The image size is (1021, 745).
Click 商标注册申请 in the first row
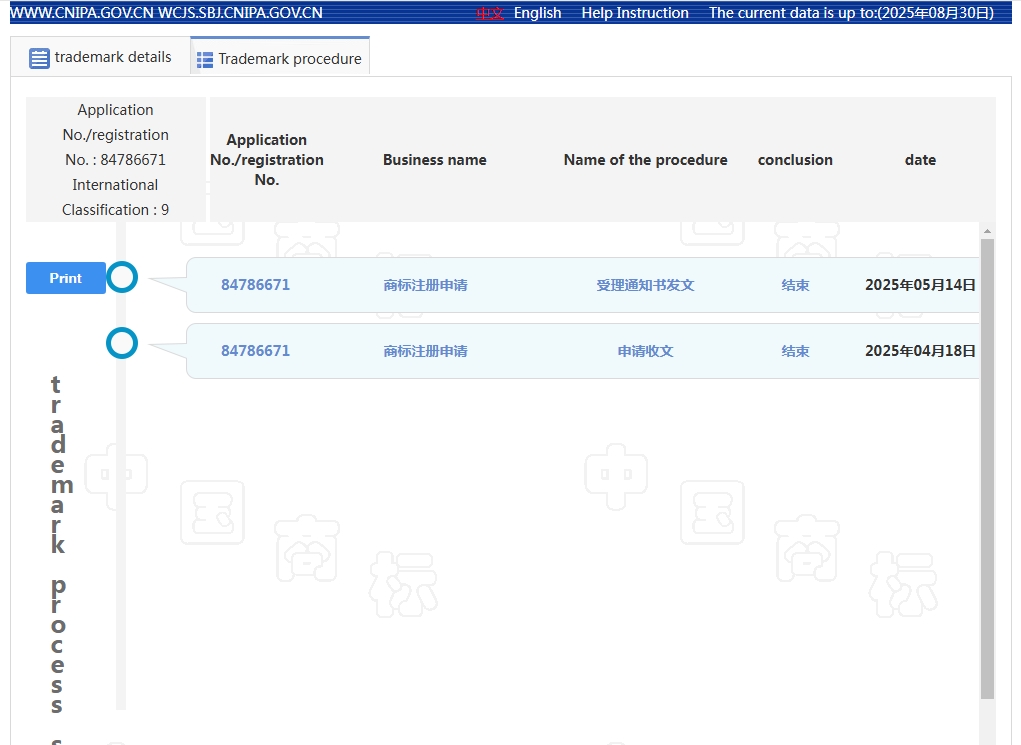425,285
